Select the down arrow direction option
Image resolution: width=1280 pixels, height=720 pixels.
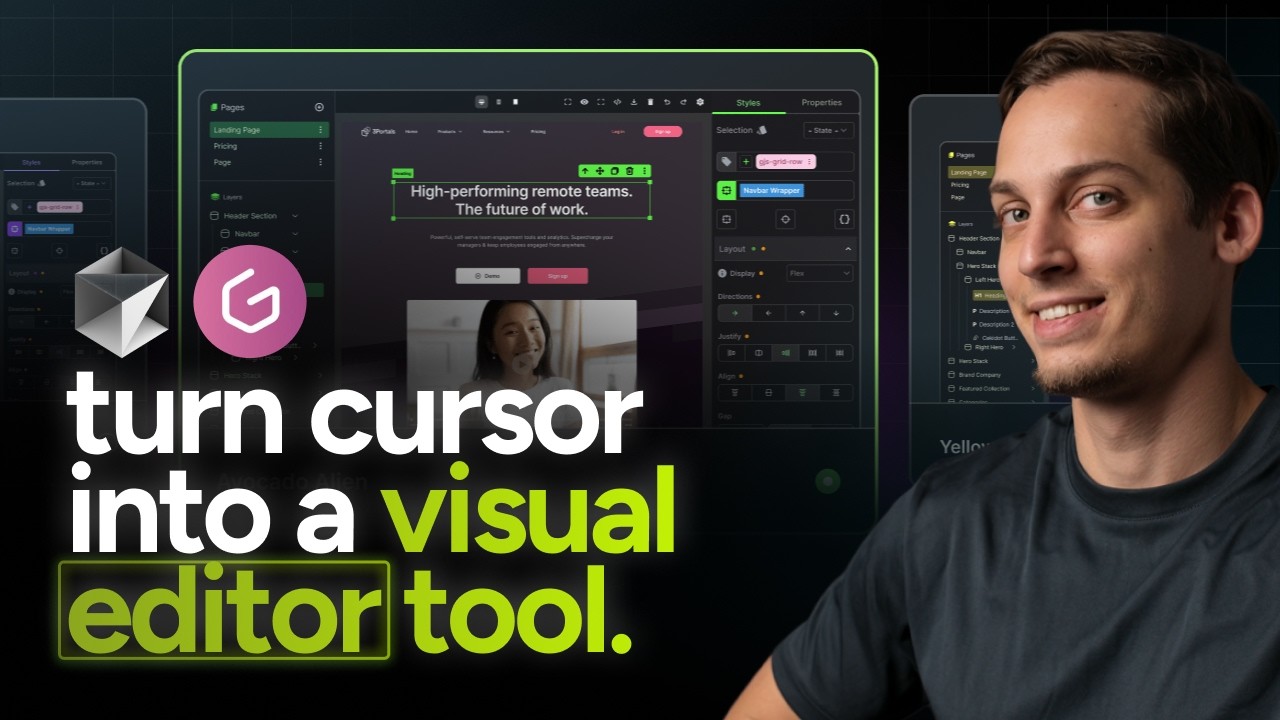click(836, 313)
